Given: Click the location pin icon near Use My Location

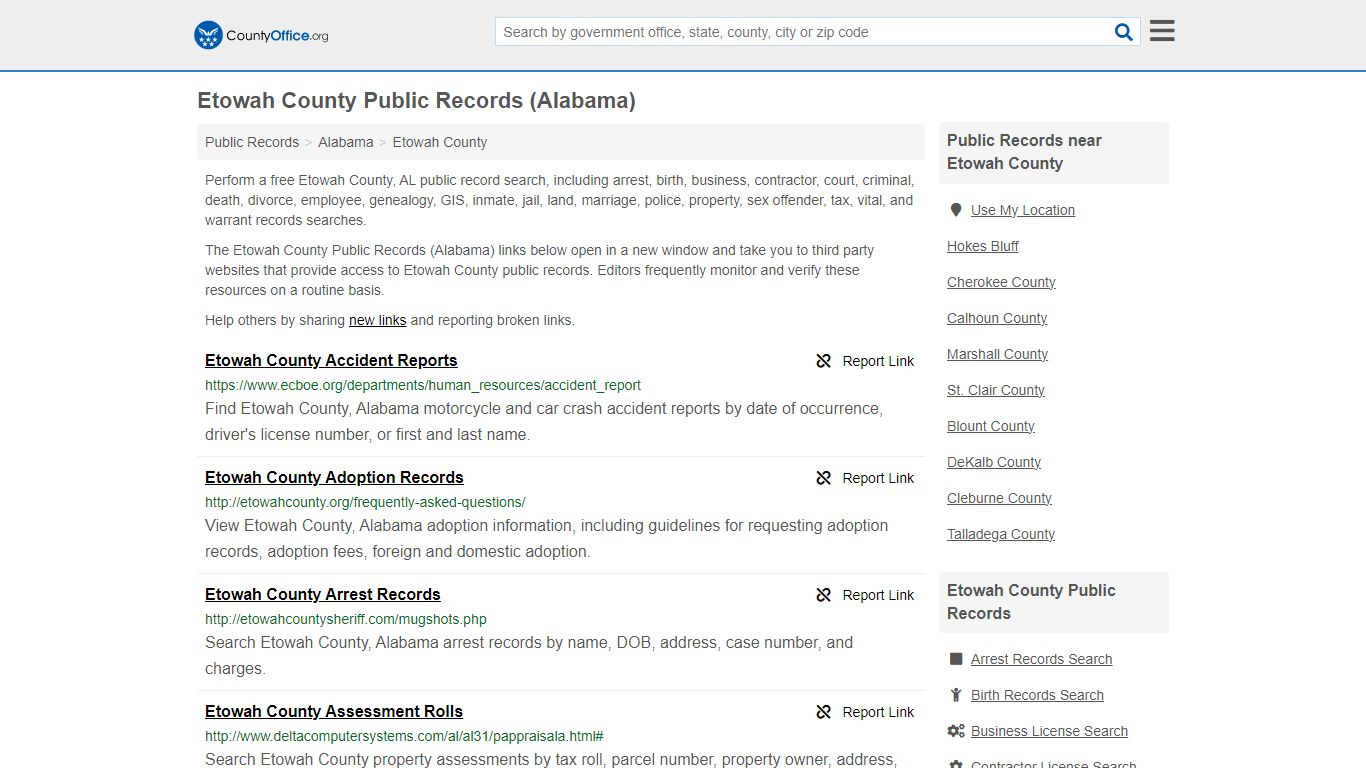Looking at the screenshot, I should (956, 209).
